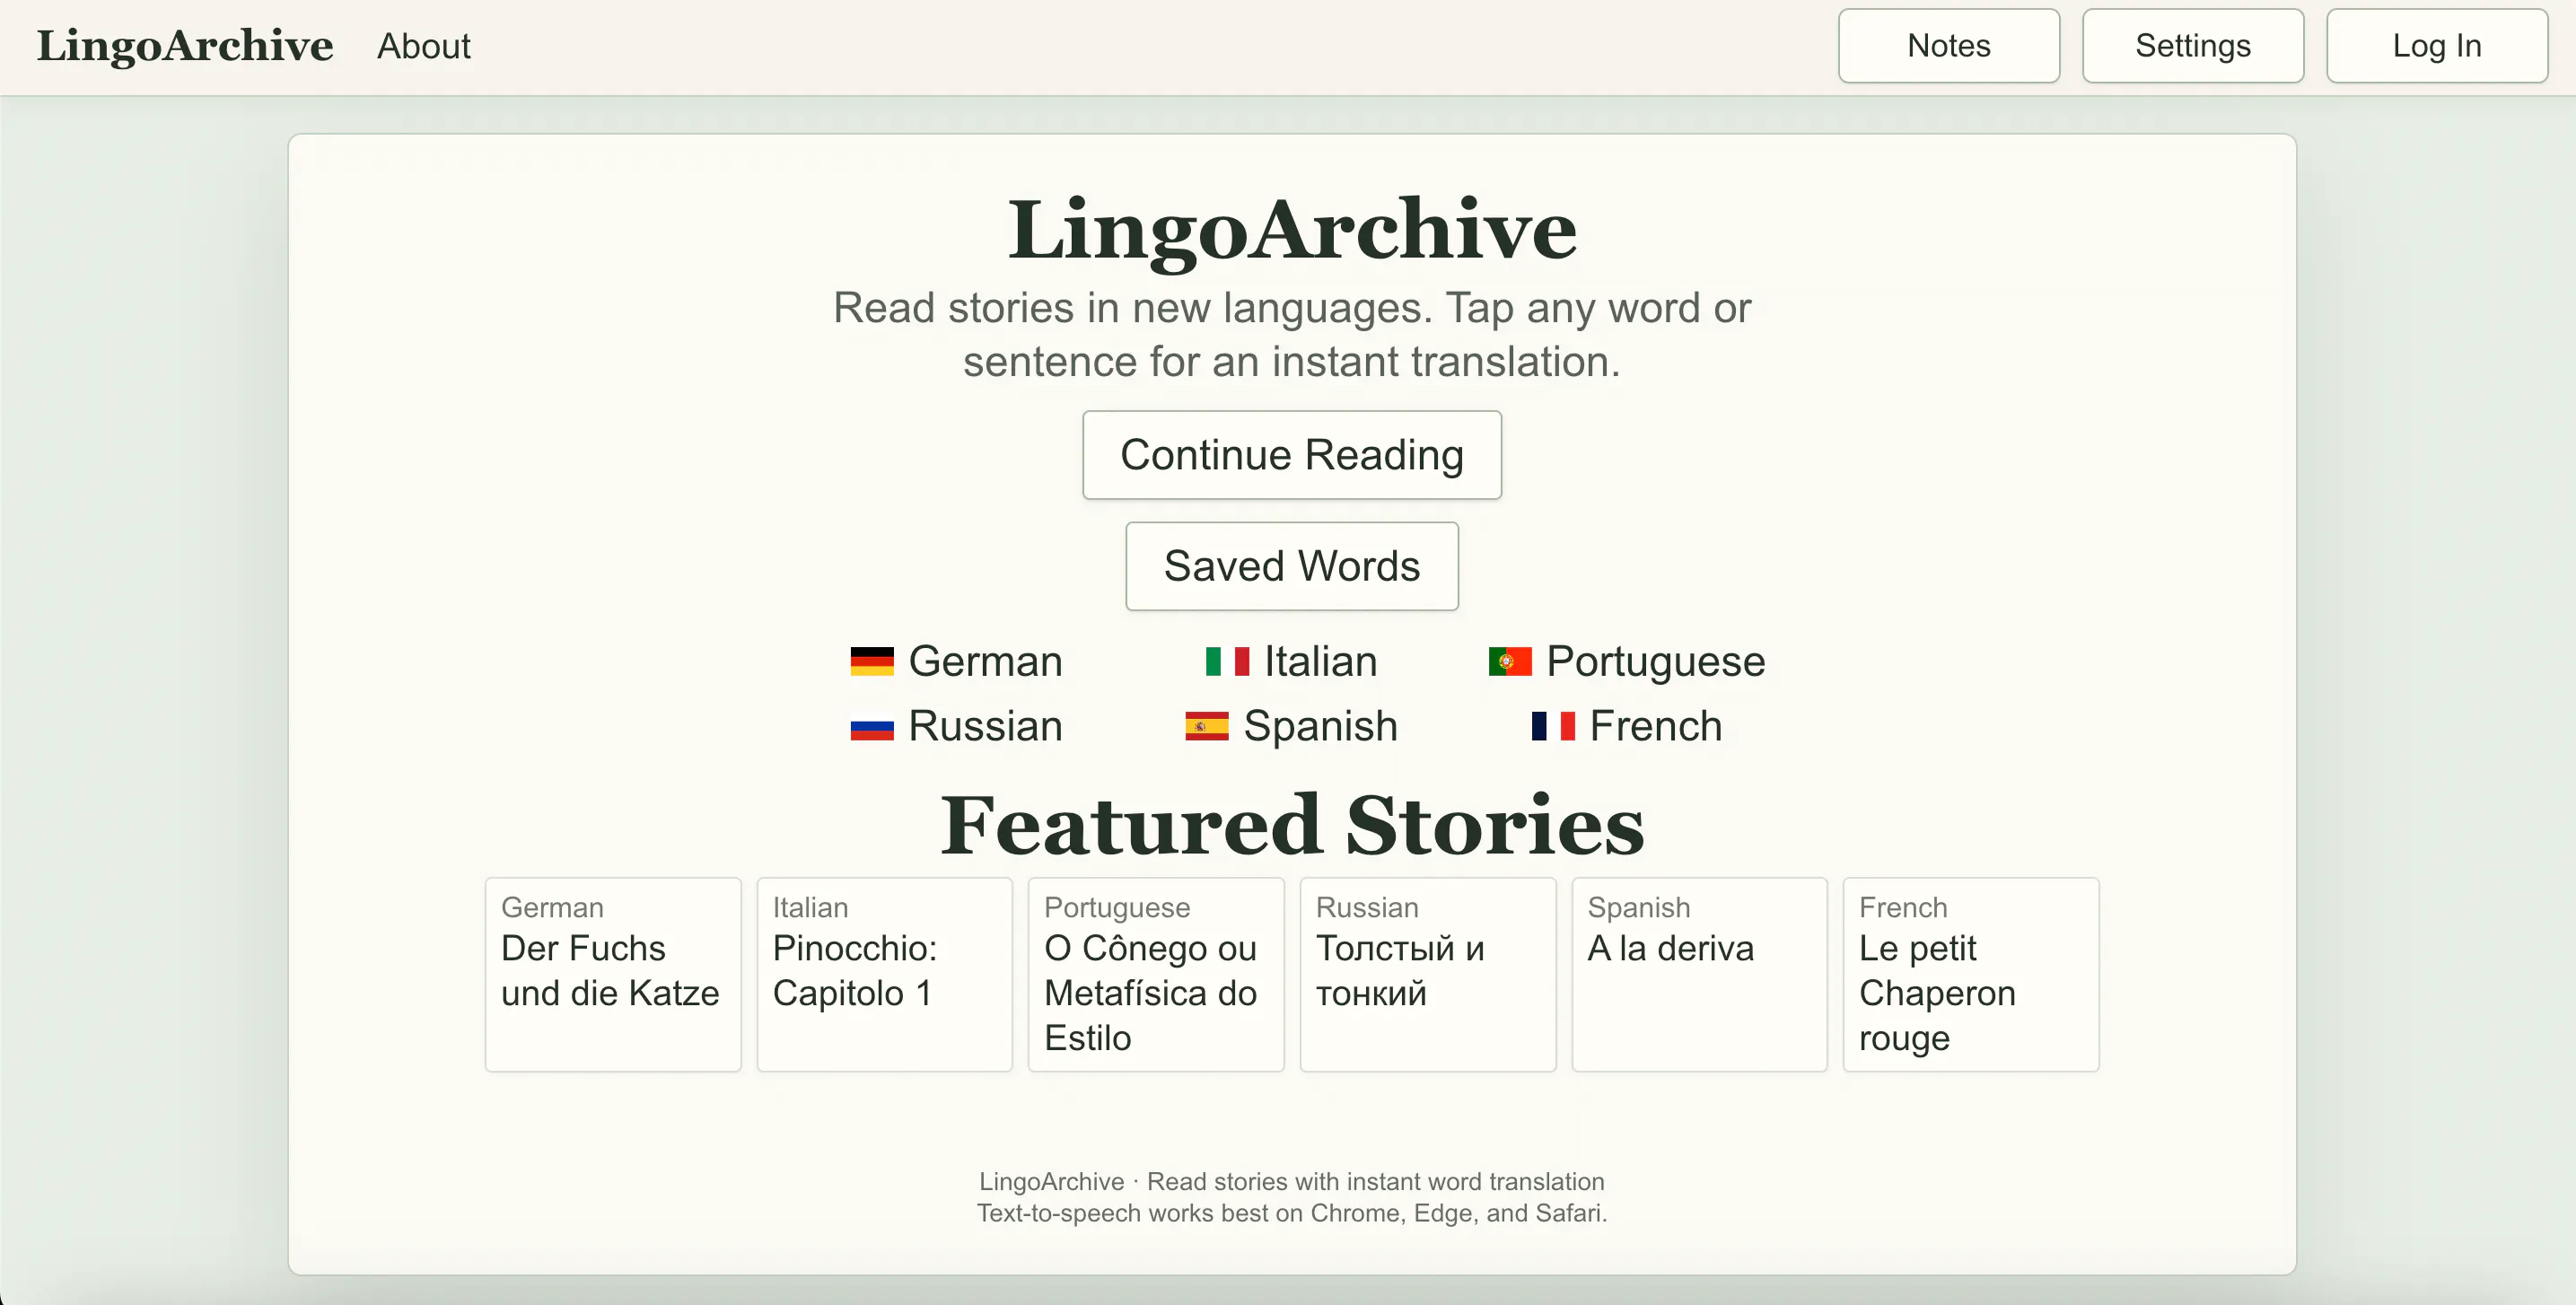The height and width of the screenshot is (1305, 2576).
Task: Click the Featured Stories heading
Action: (1292, 826)
